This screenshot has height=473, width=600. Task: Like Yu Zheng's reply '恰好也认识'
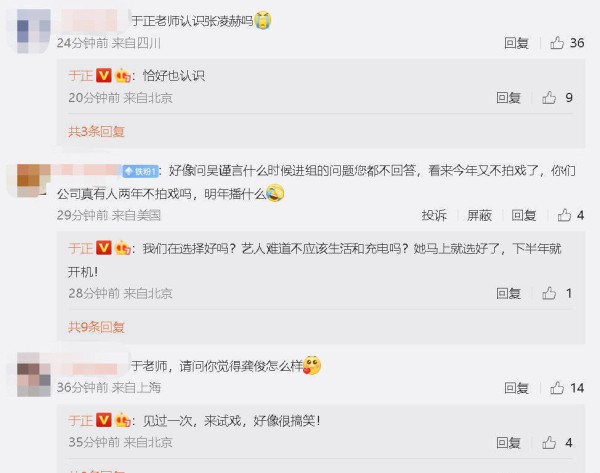pyautogui.click(x=549, y=98)
